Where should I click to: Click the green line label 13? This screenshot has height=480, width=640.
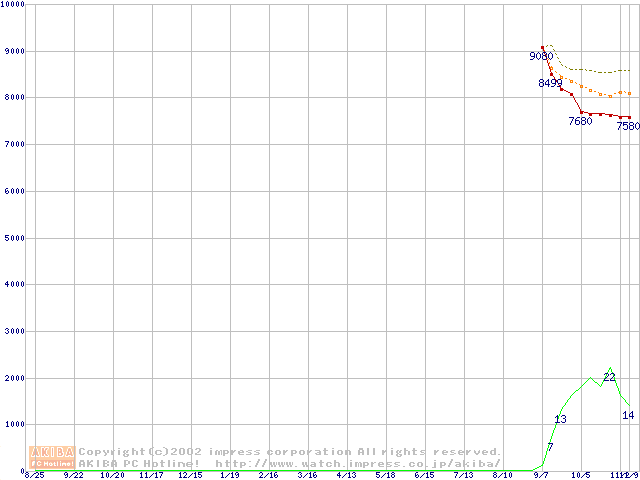(560, 419)
